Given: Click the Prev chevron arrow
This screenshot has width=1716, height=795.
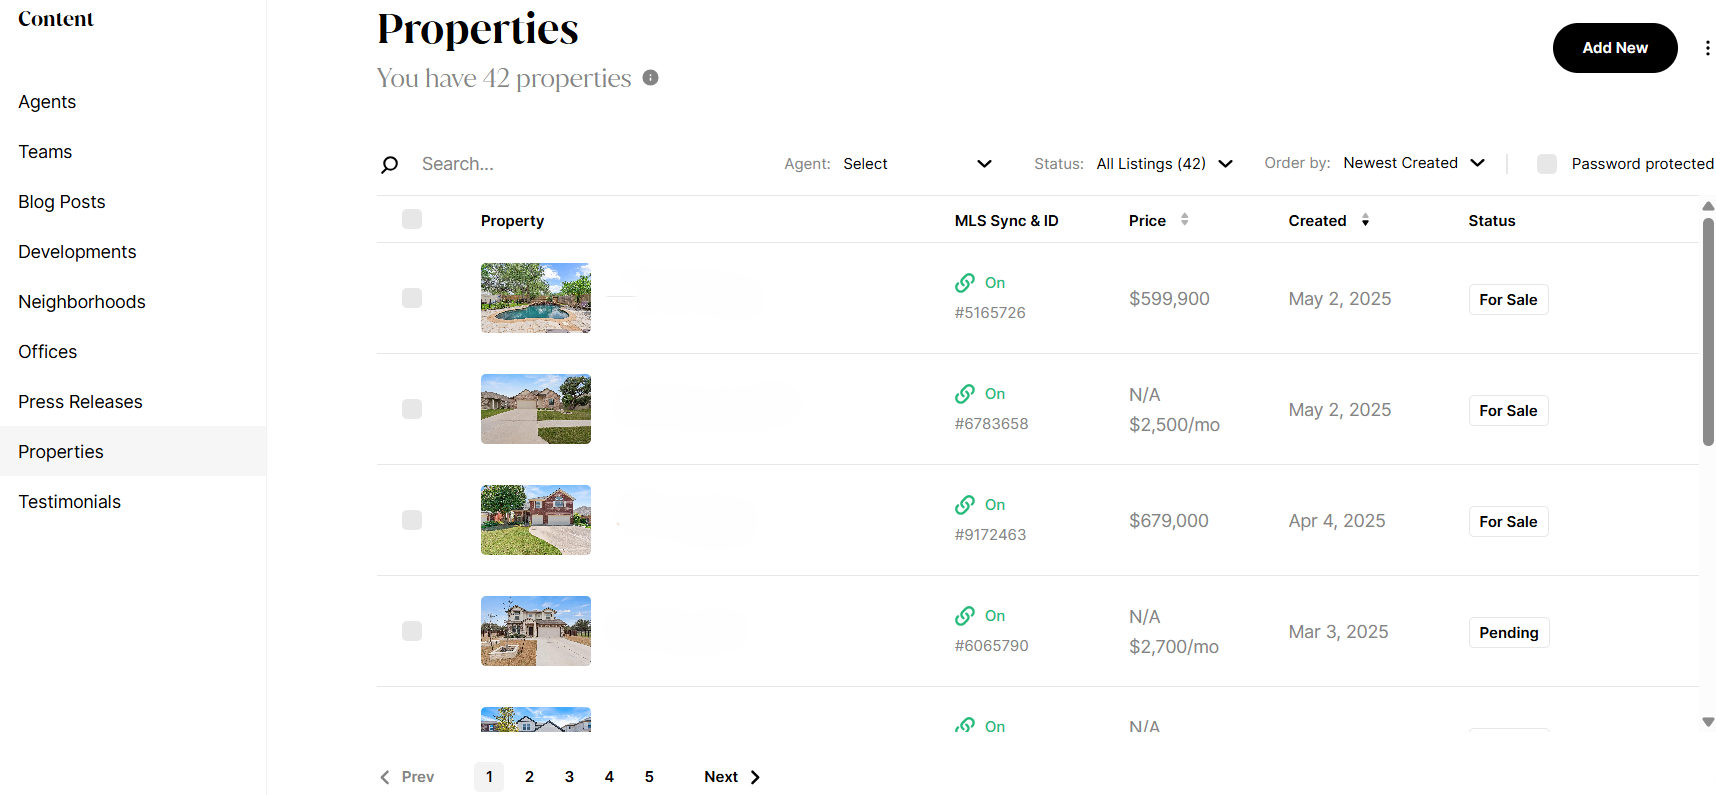Looking at the screenshot, I should coord(385,777).
